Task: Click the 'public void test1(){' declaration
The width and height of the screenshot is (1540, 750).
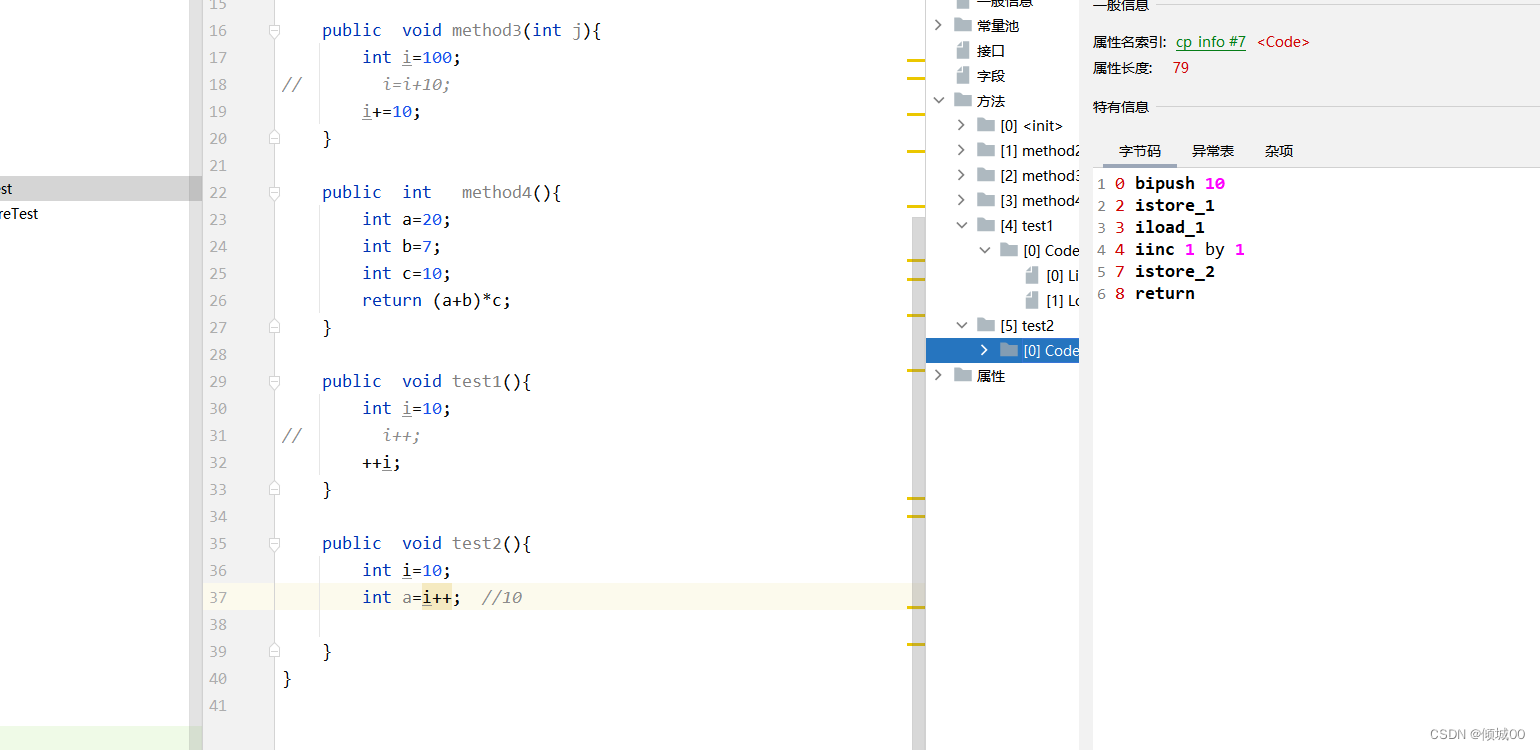Action: click(x=426, y=382)
